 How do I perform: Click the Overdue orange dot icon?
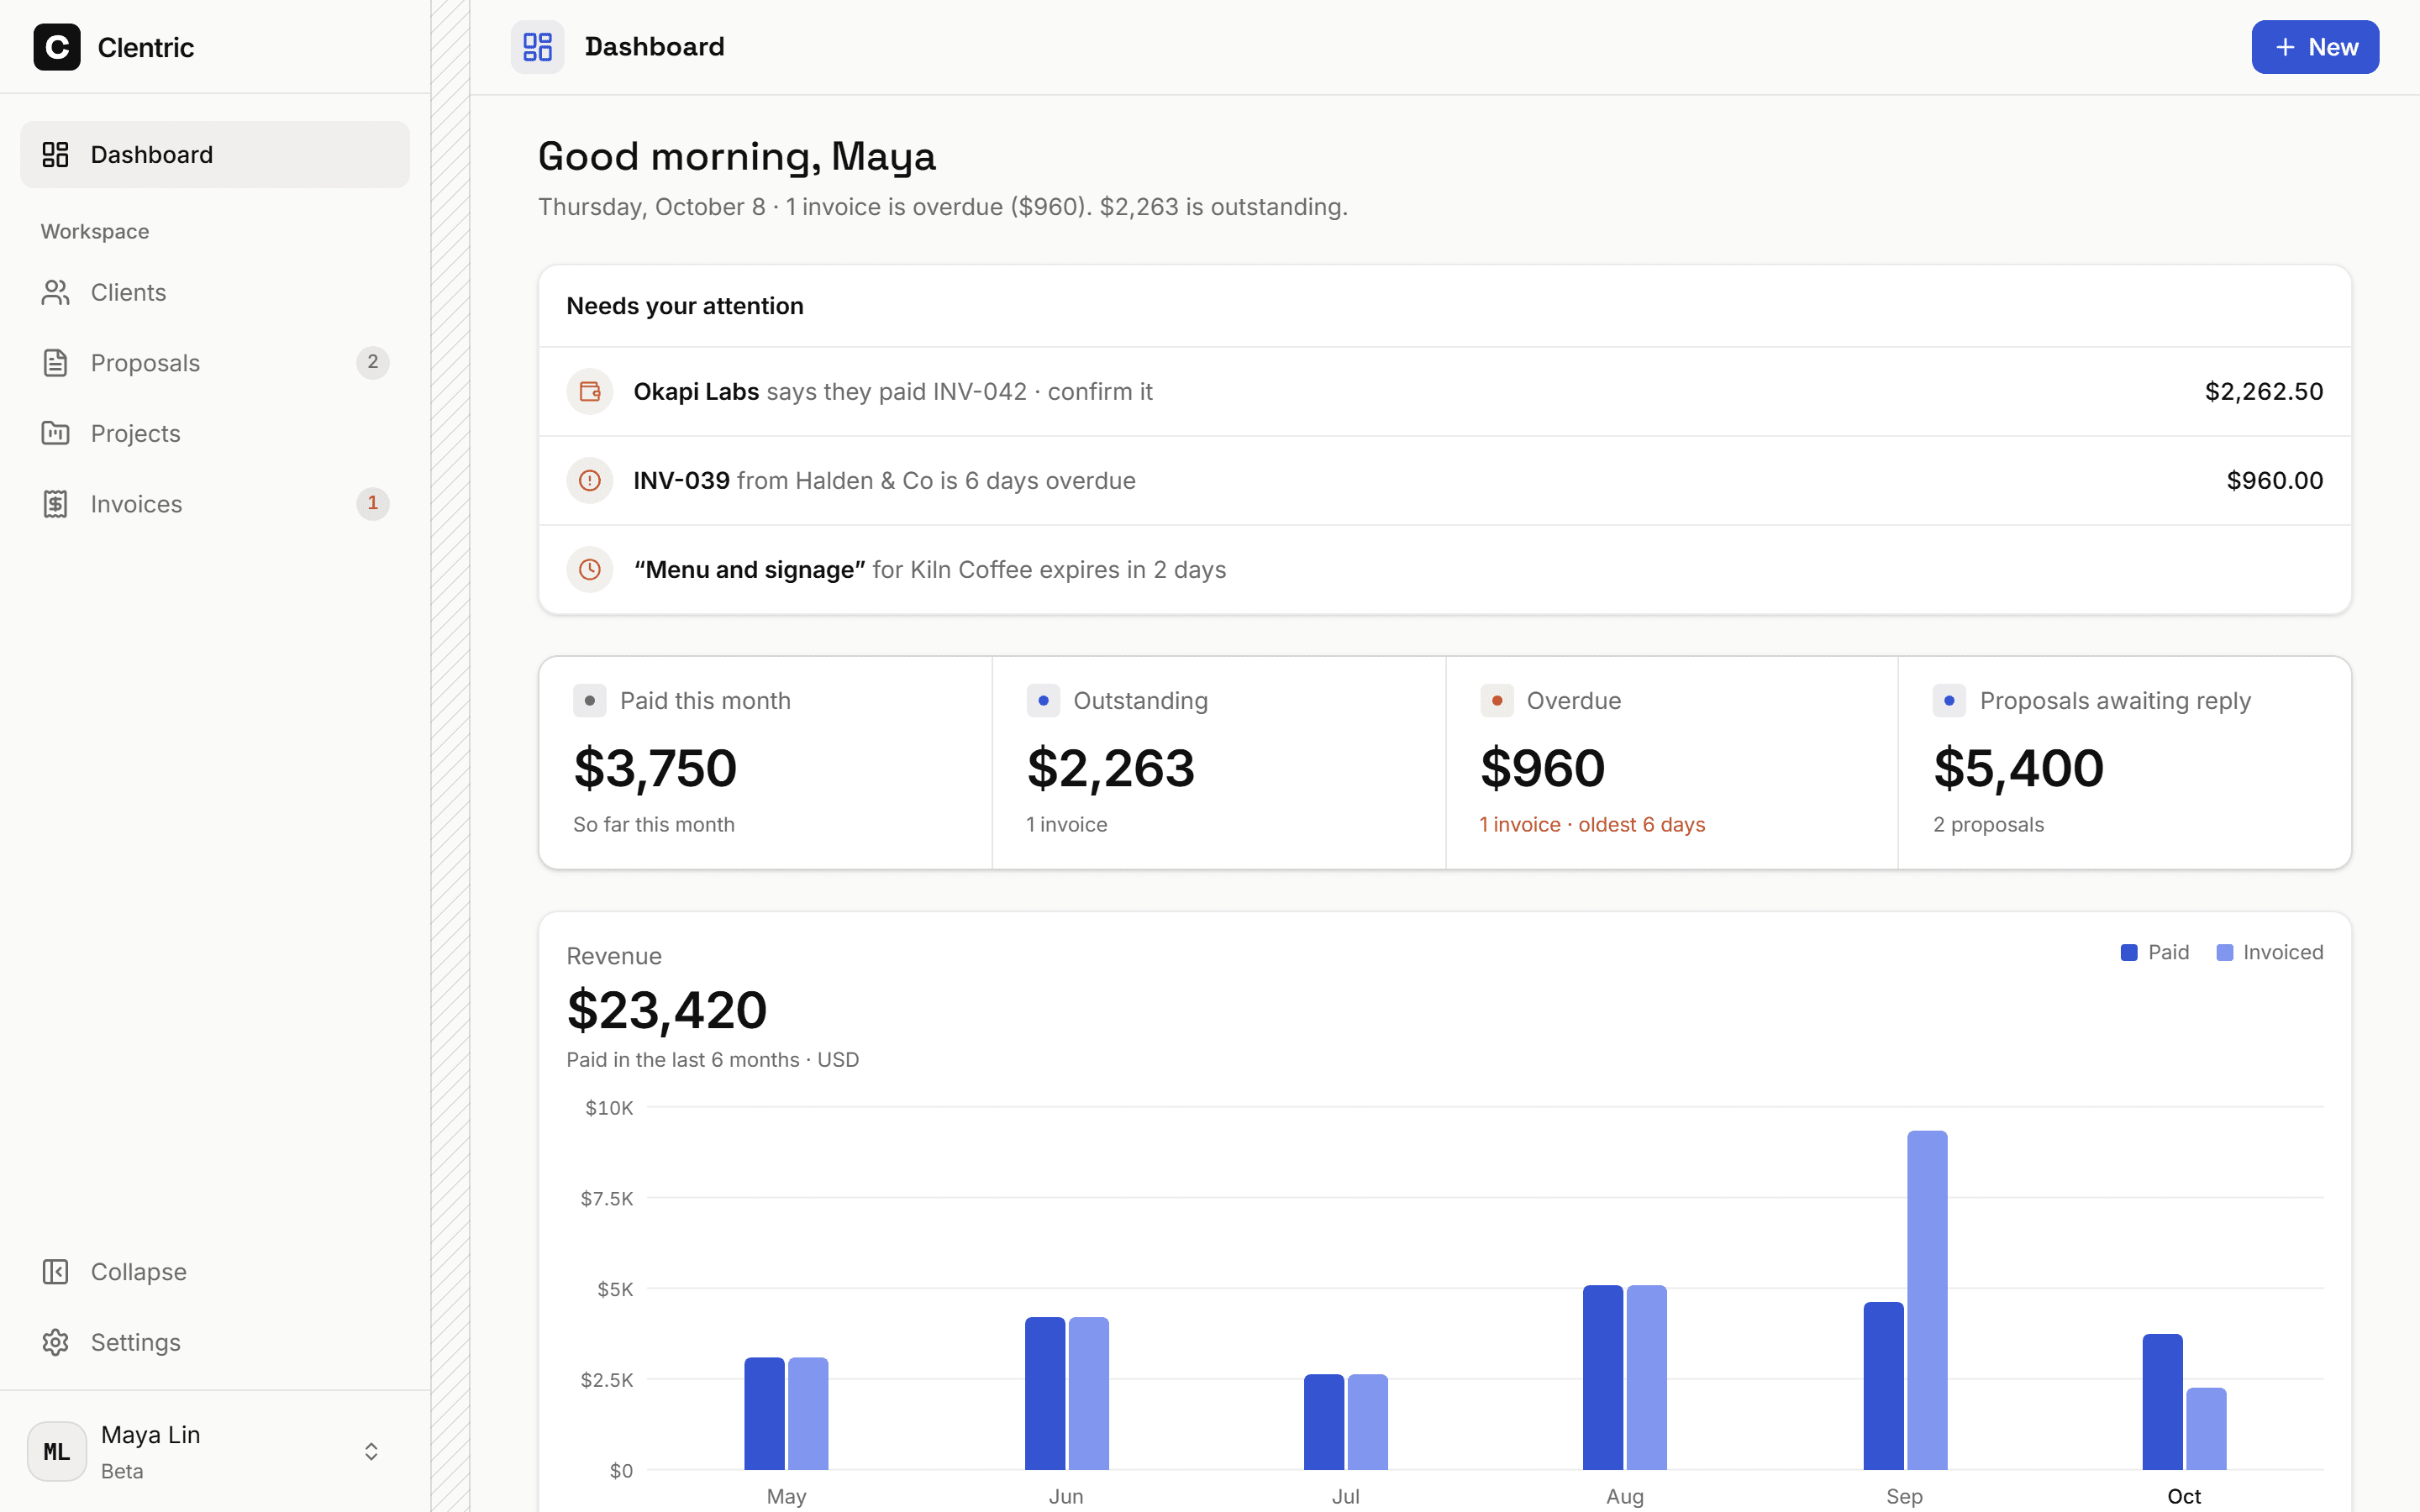click(x=1497, y=701)
